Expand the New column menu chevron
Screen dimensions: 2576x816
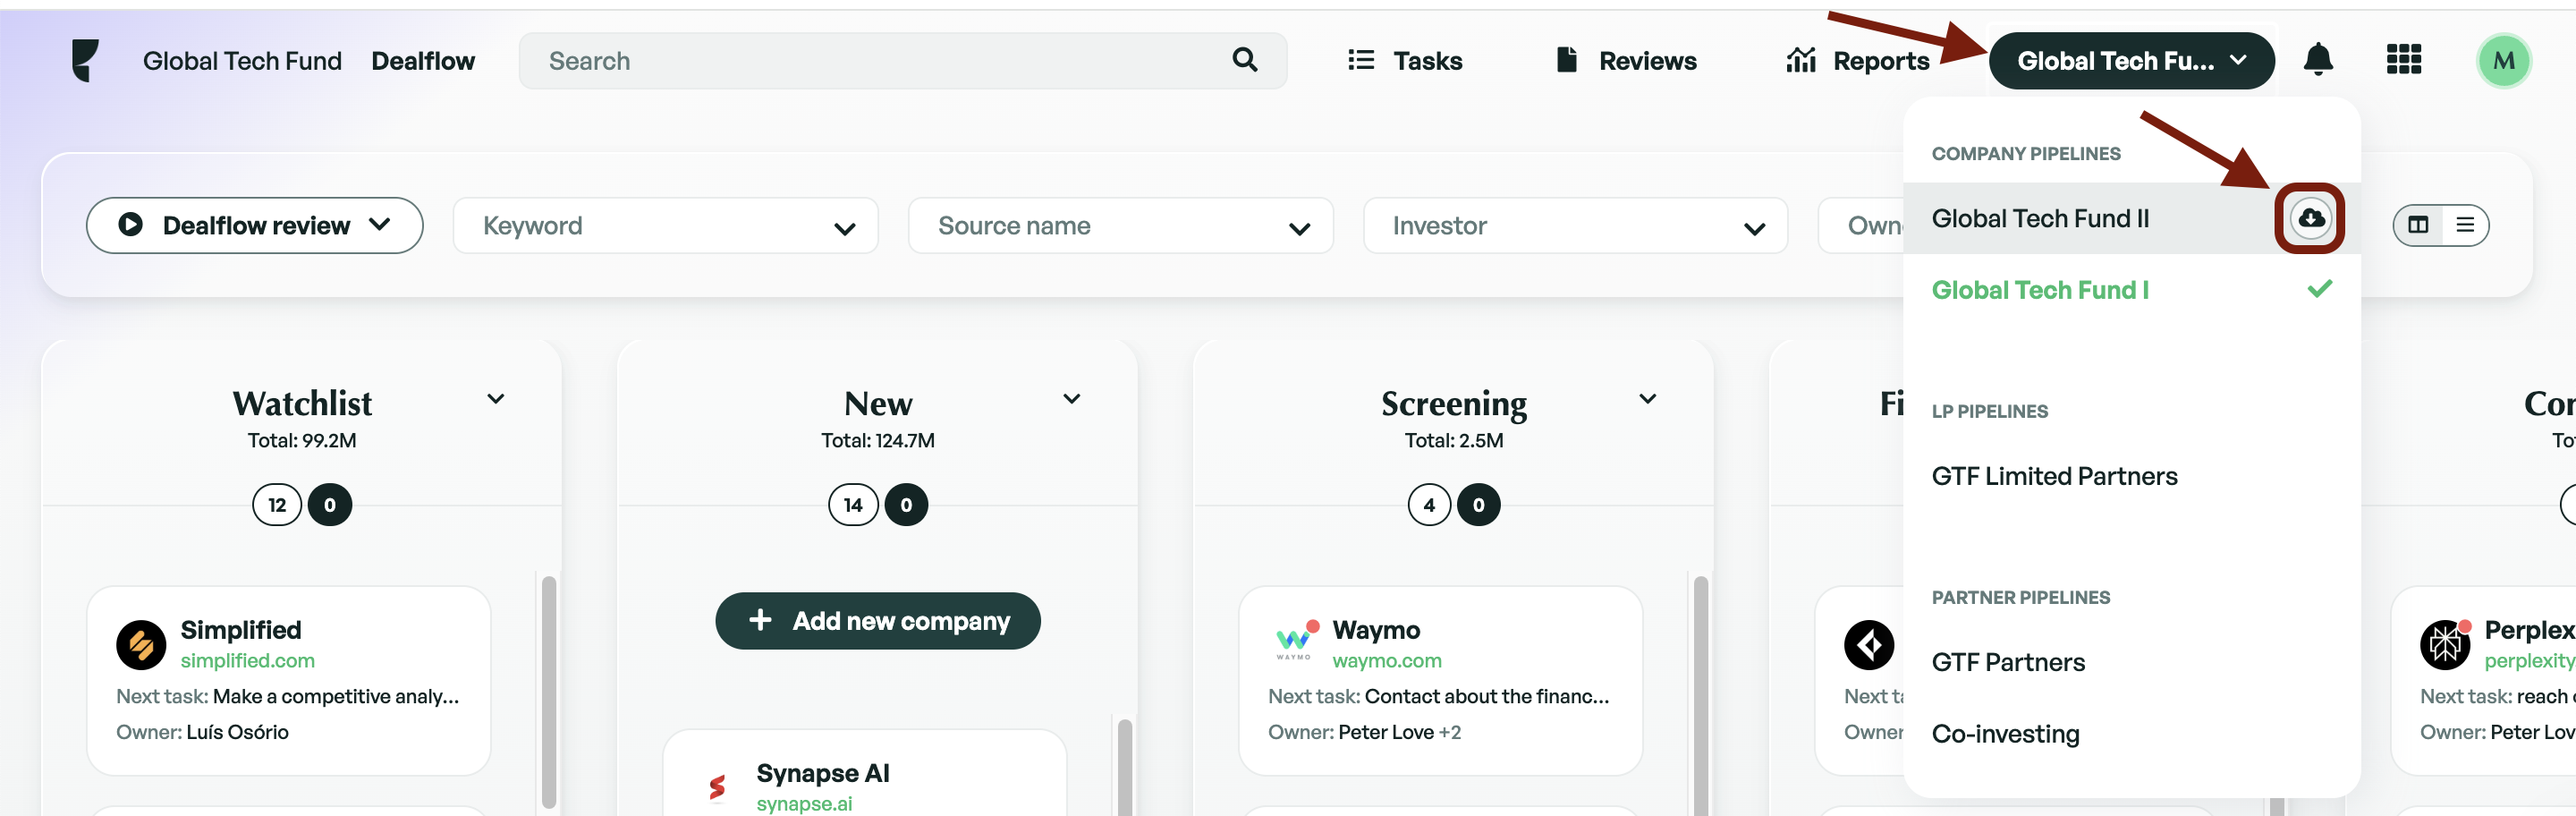1071,399
